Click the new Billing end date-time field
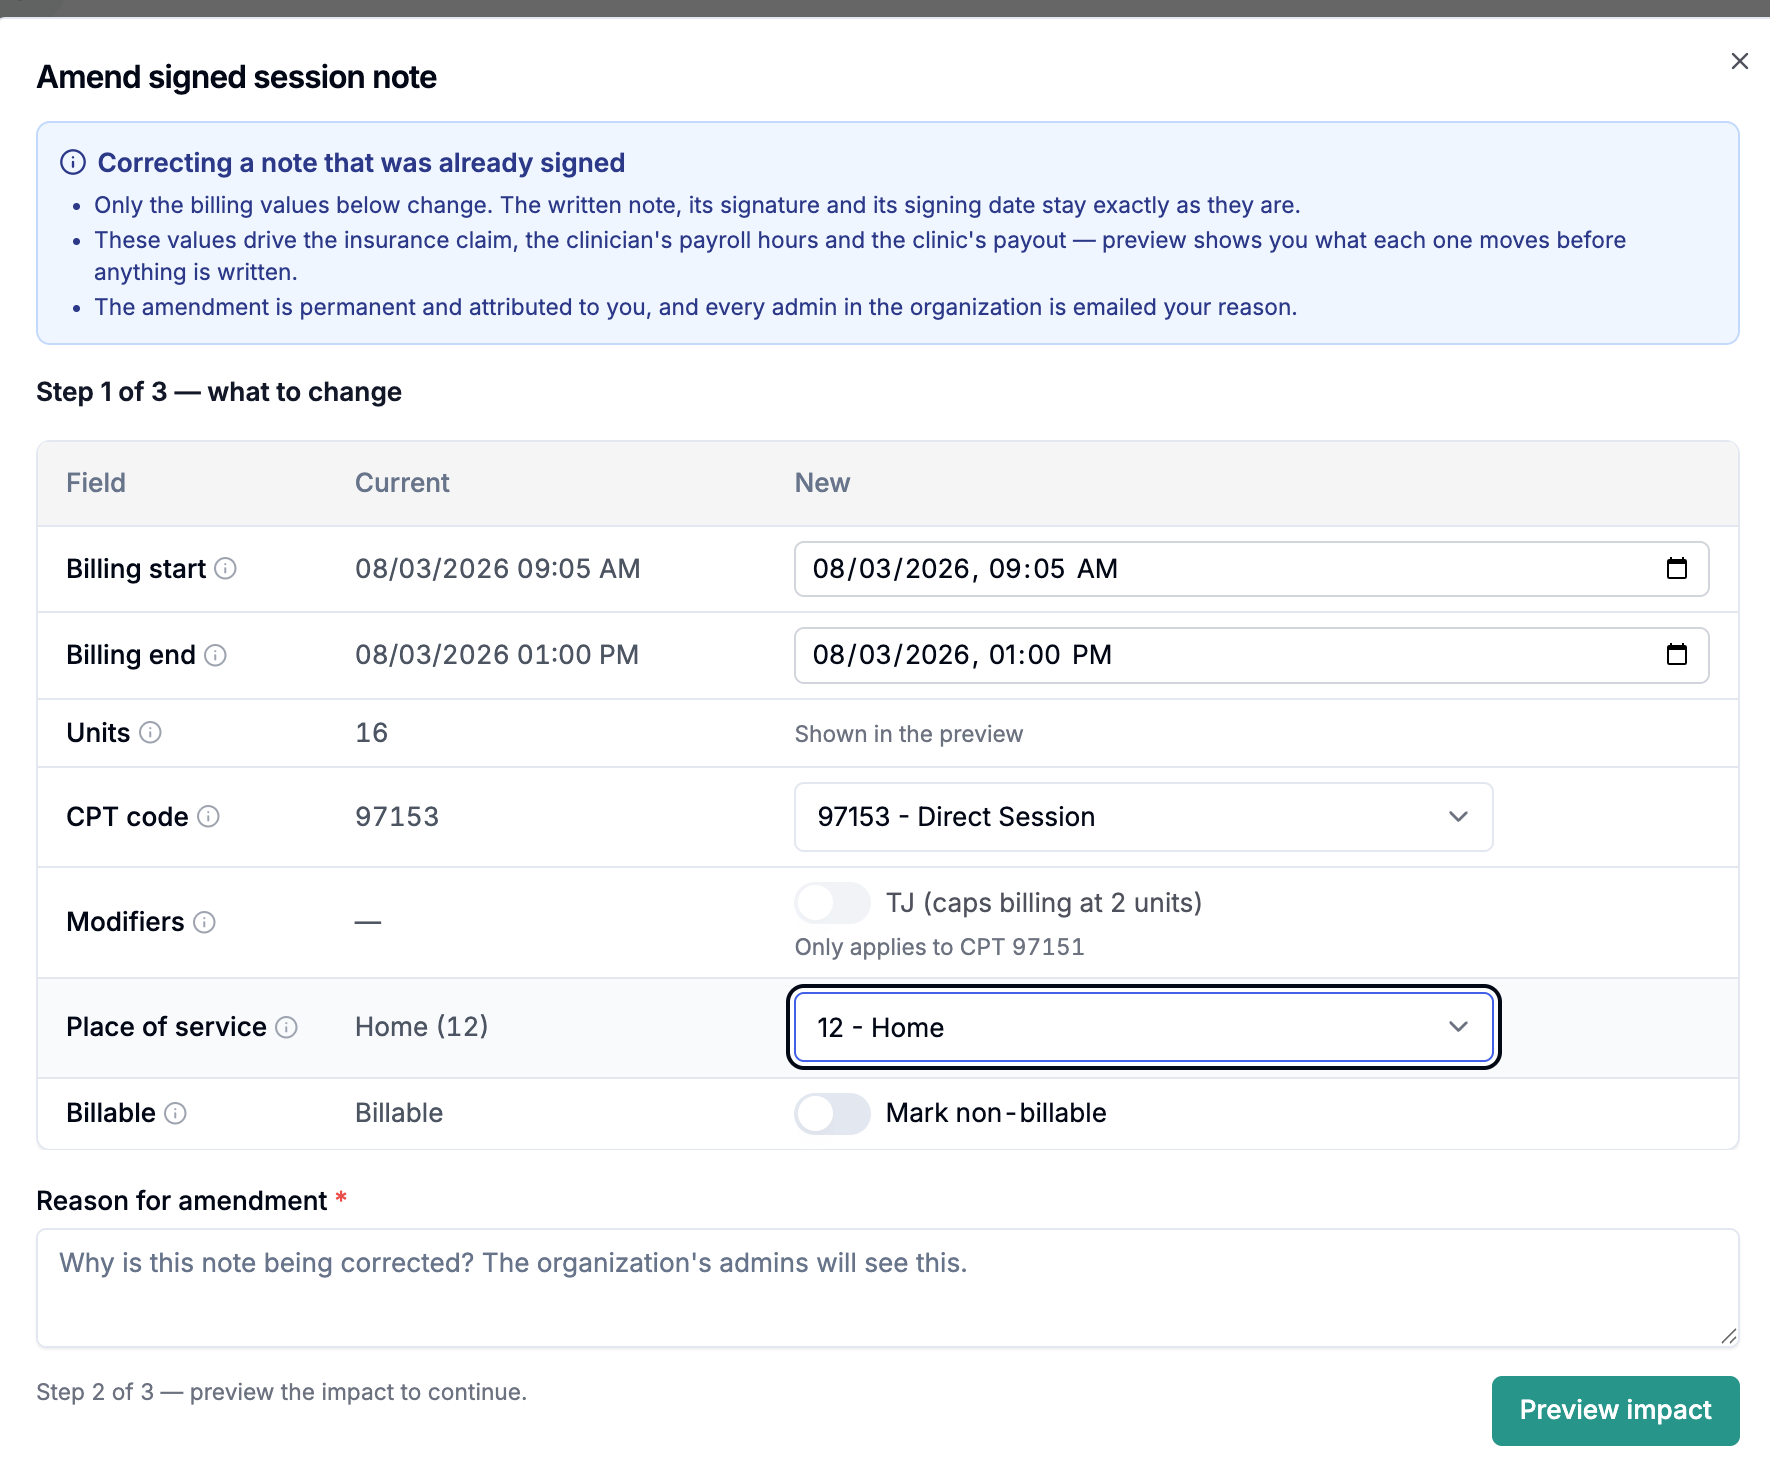 click(x=1251, y=655)
